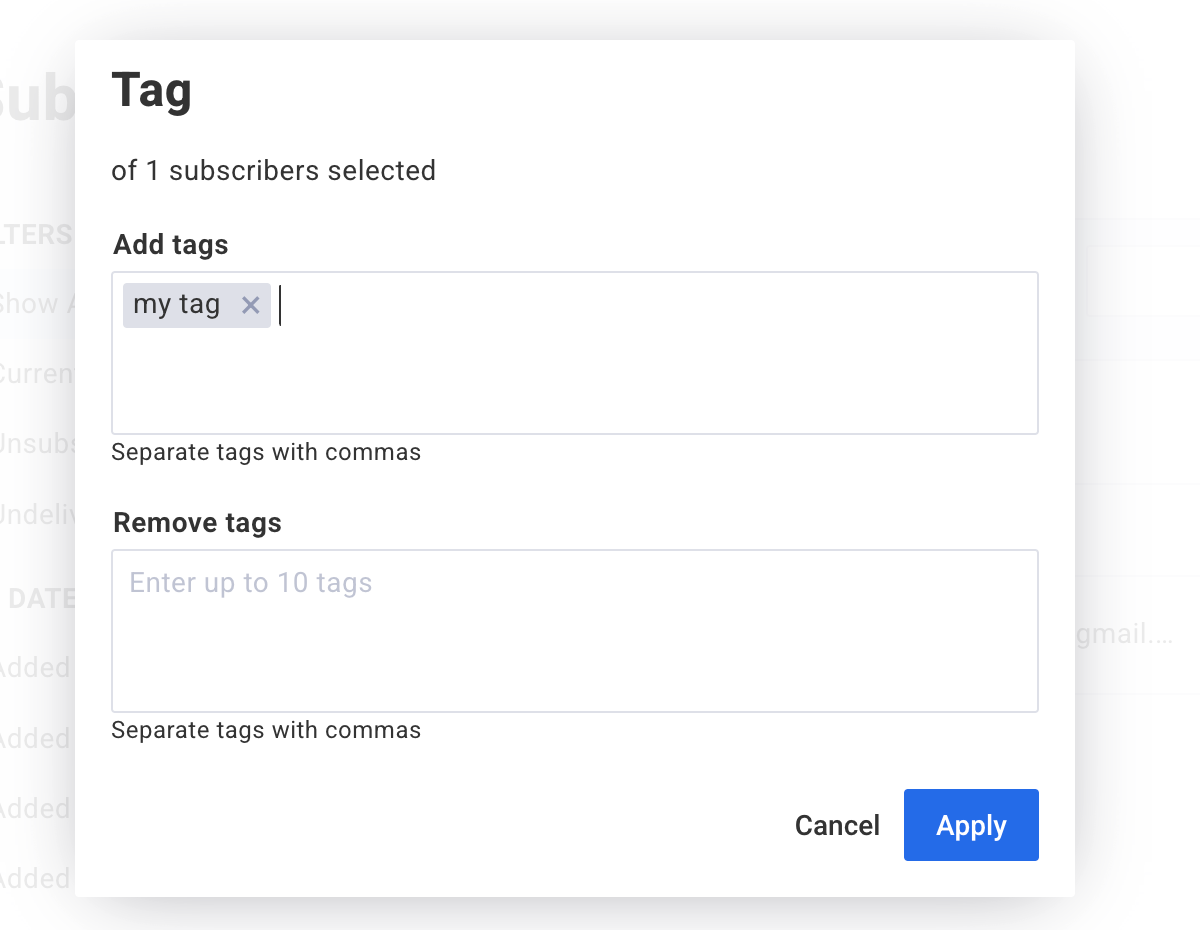Image resolution: width=1200 pixels, height=930 pixels.
Task: Select the dimmed "Show A…" filter behind dialog
Action: coord(36,304)
